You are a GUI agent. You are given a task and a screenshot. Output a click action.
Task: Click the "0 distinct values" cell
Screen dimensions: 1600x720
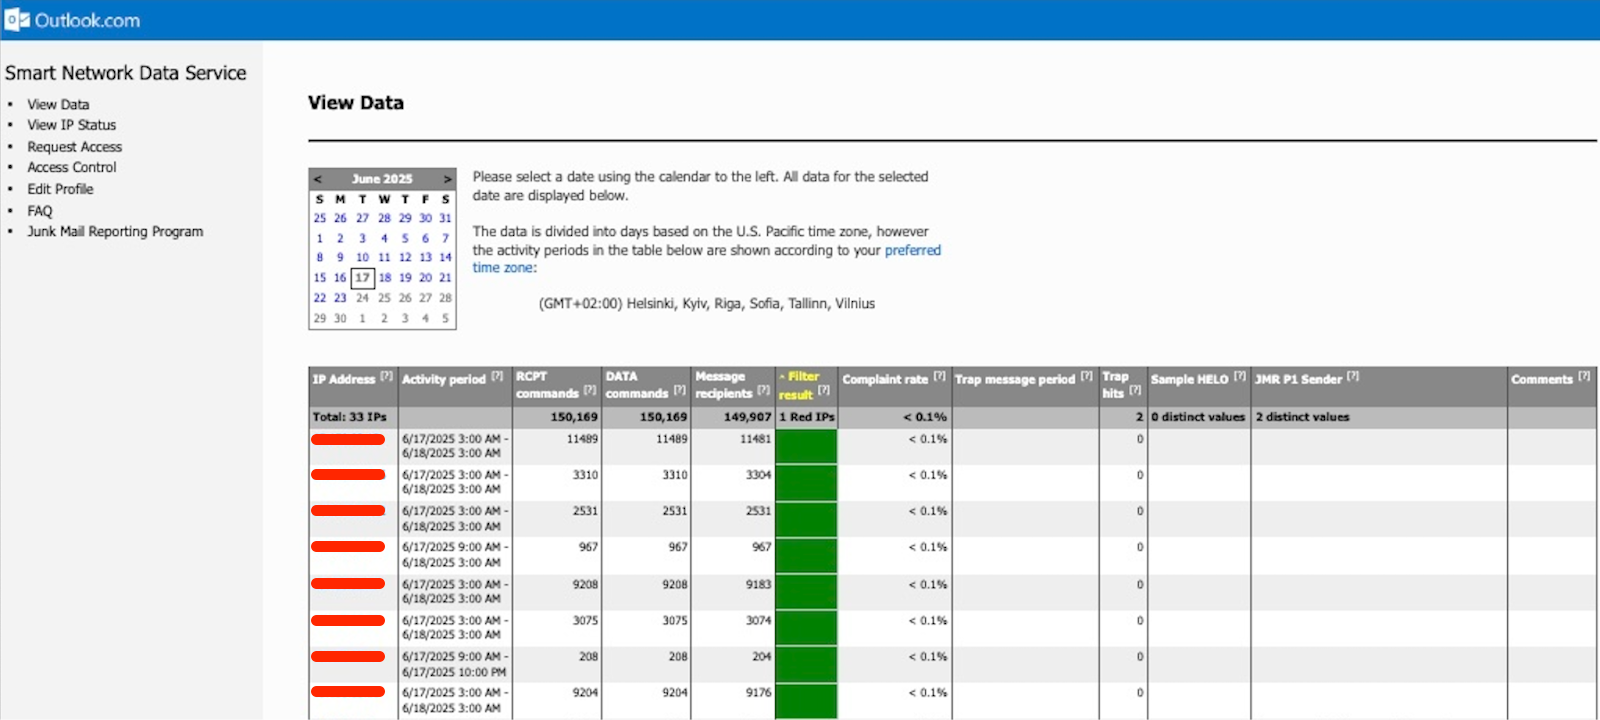(1198, 417)
